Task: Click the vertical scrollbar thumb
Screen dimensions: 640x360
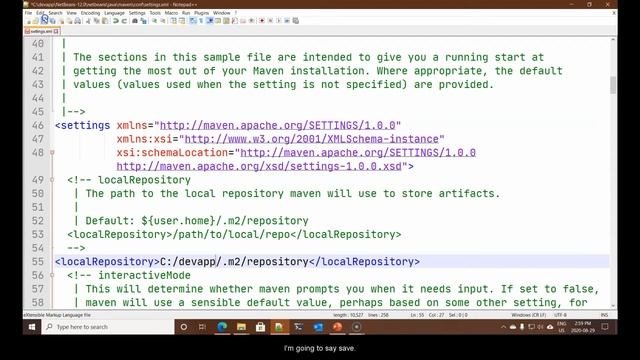Action: (613, 85)
